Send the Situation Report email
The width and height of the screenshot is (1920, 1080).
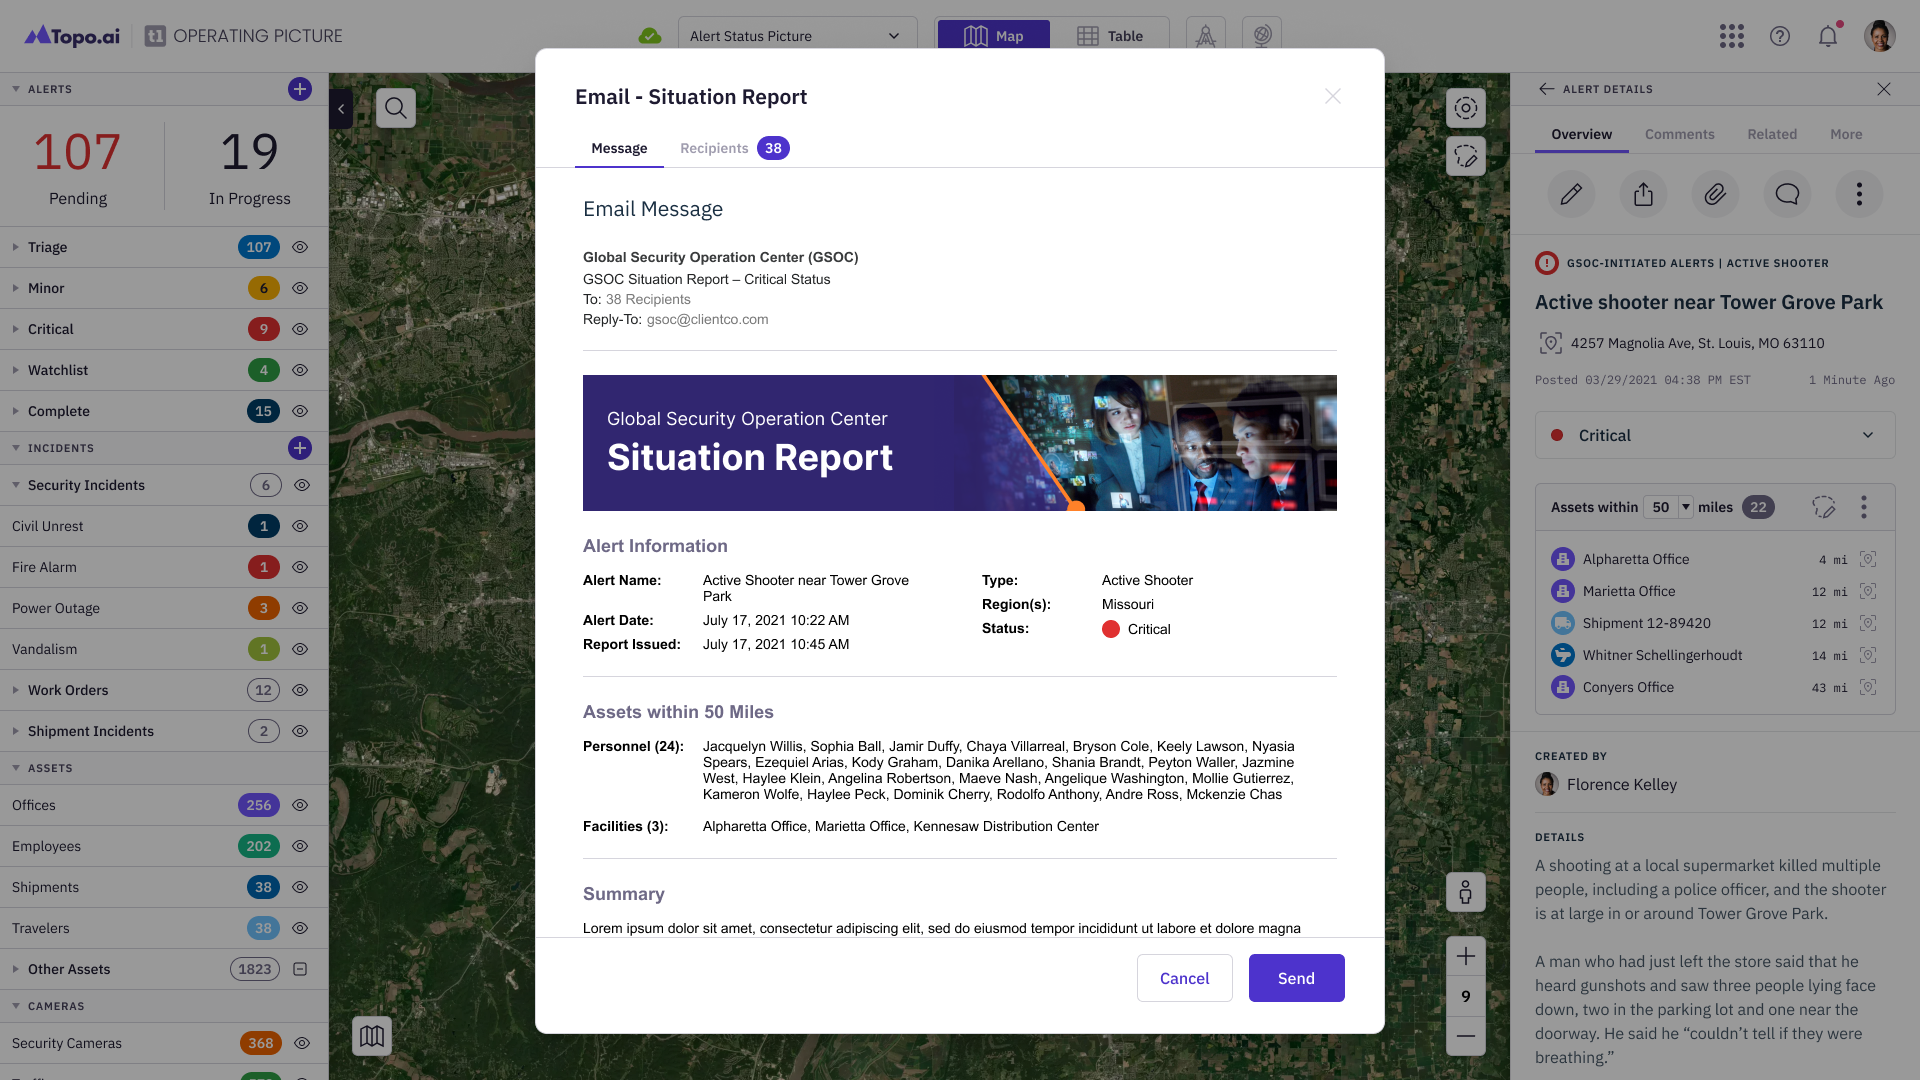click(x=1296, y=978)
